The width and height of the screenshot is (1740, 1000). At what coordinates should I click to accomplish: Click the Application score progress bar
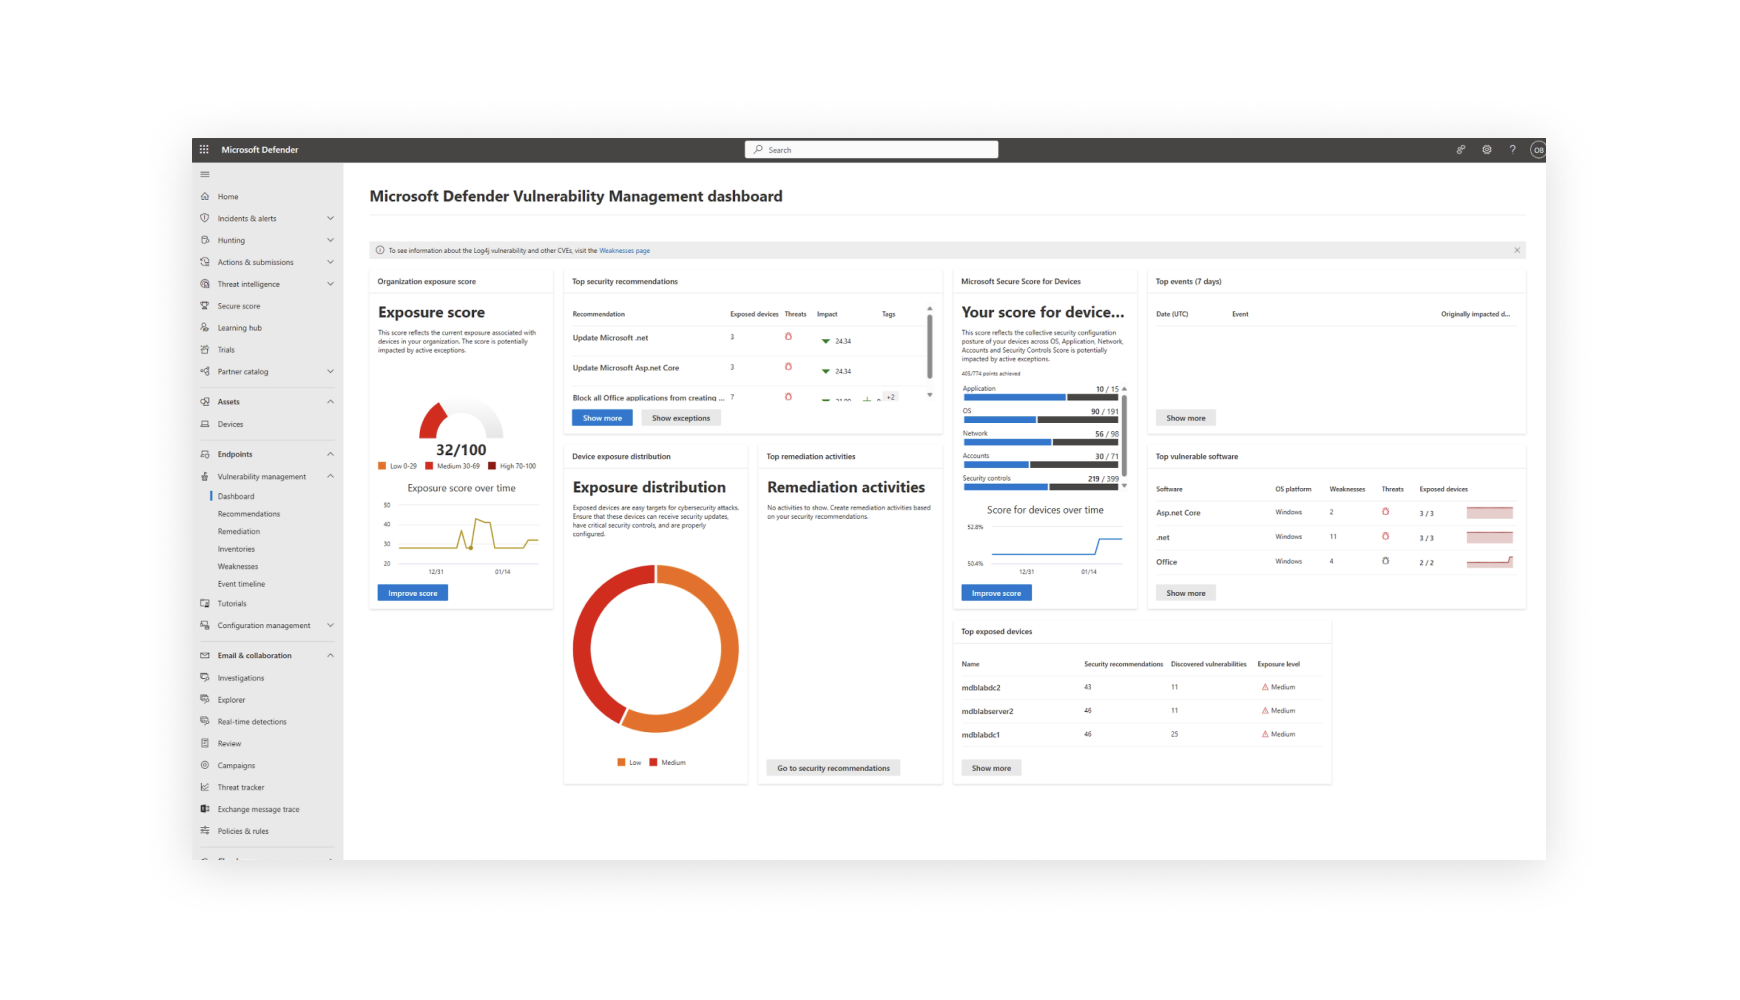point(1041,397)
